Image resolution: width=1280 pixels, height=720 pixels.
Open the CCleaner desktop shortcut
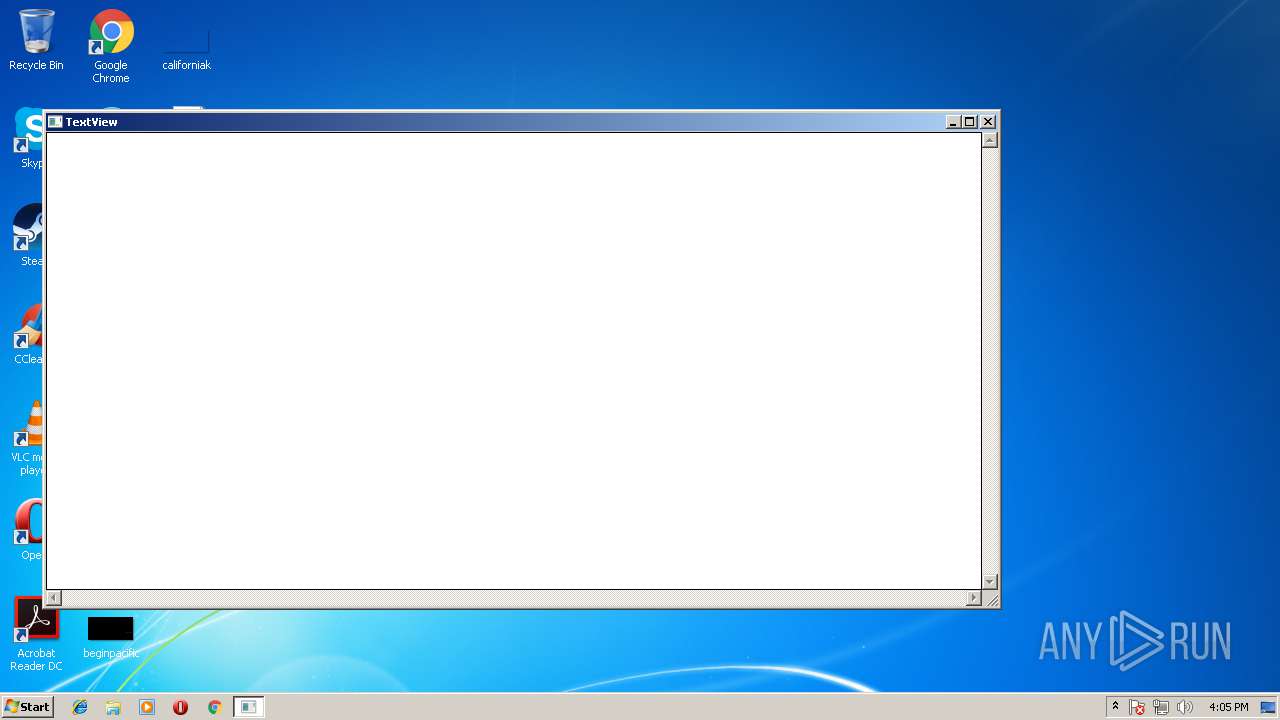pos(27,333)
